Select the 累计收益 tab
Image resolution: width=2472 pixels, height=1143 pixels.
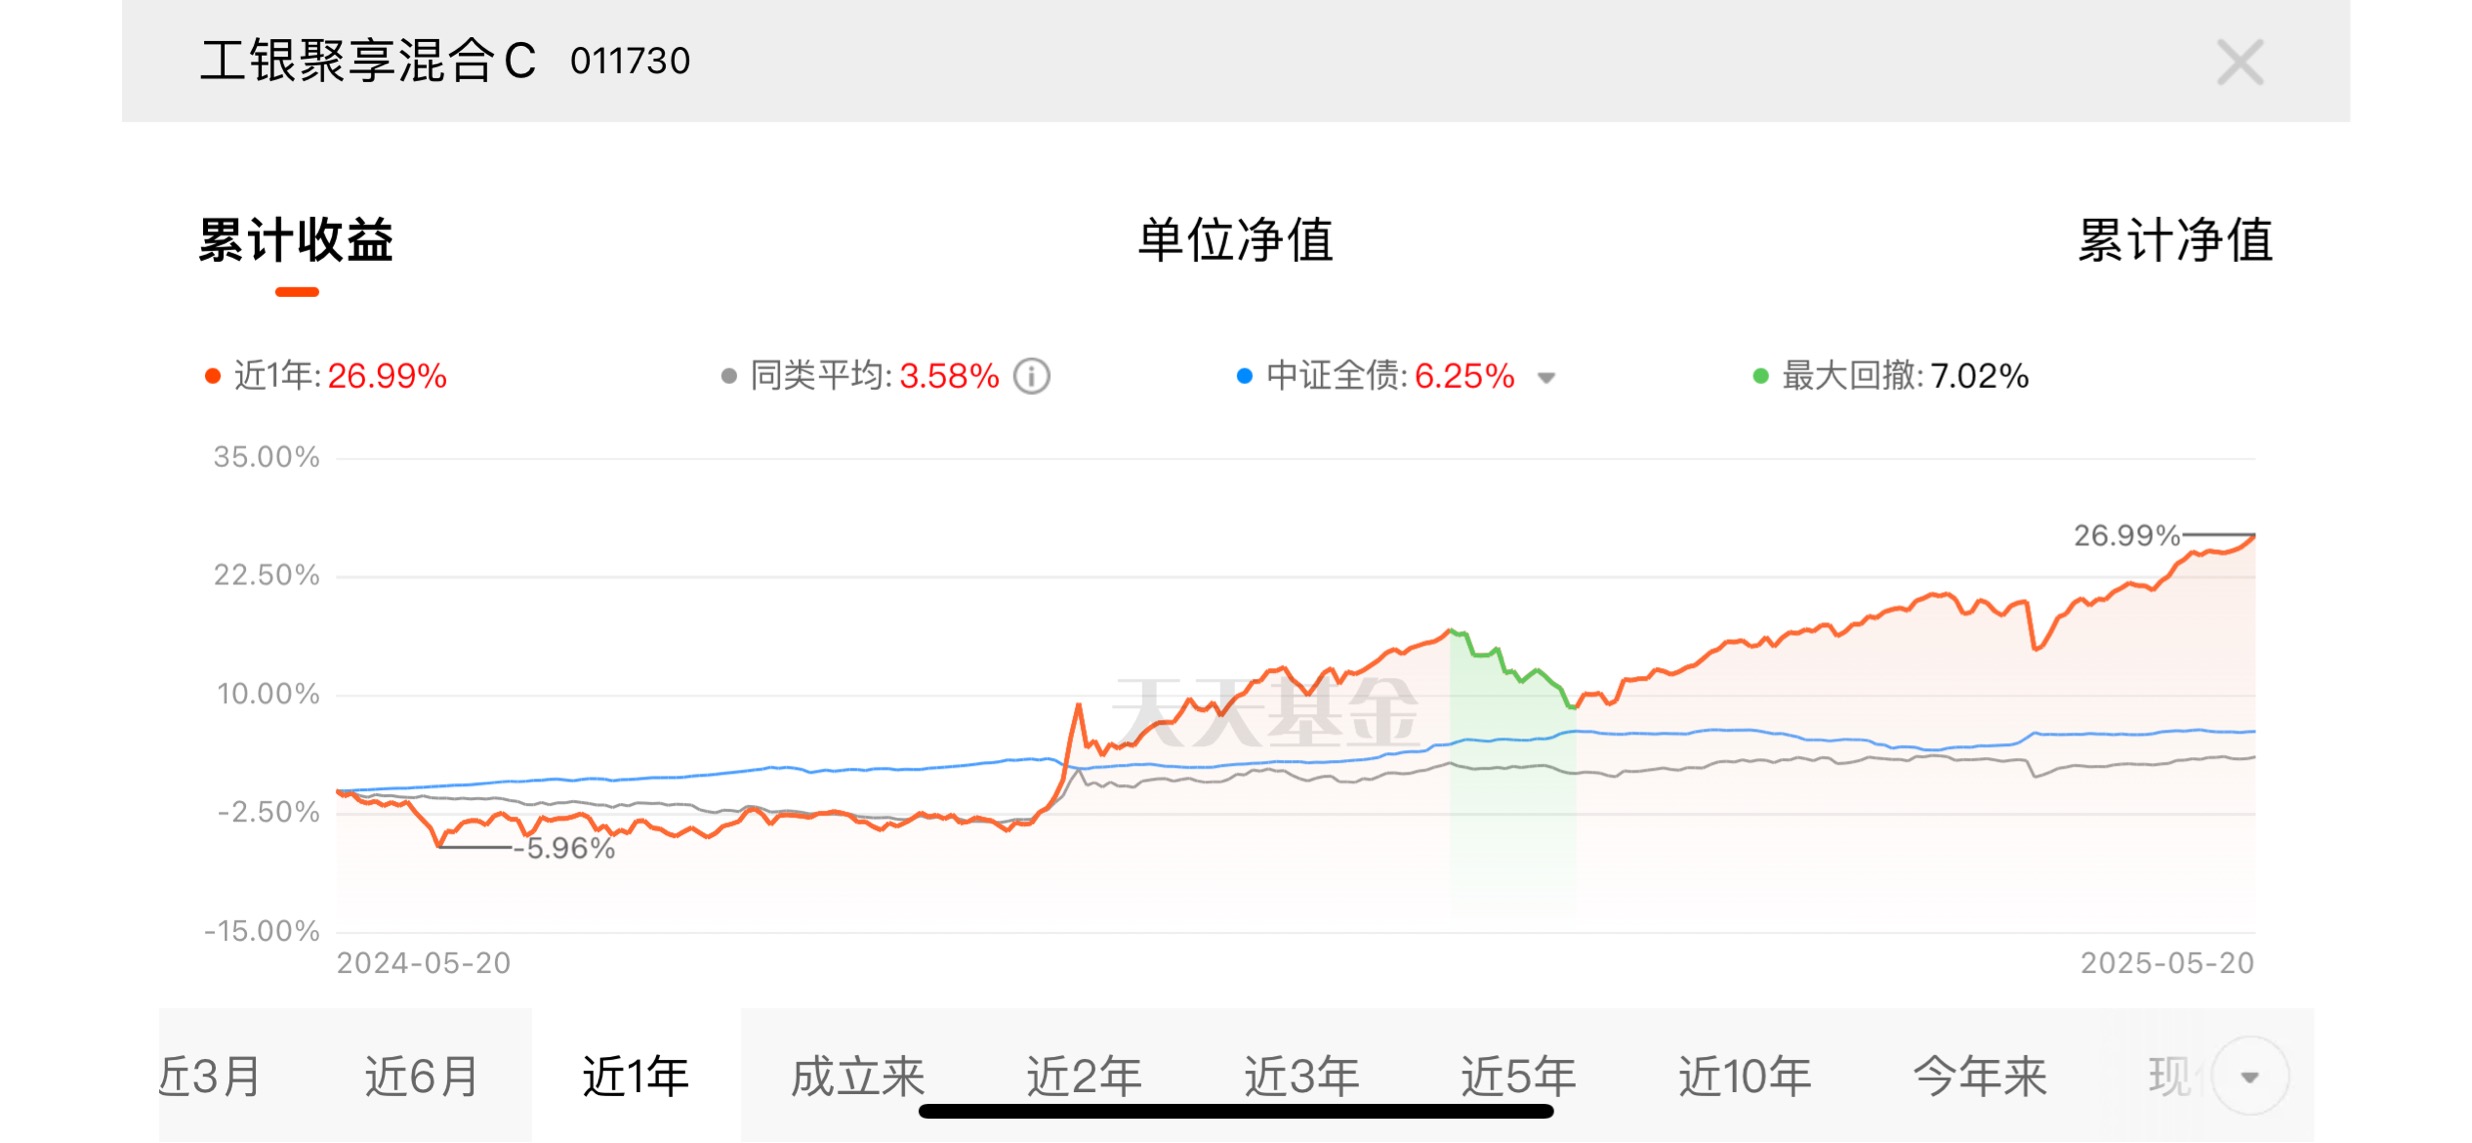click(x=296, y=240)
